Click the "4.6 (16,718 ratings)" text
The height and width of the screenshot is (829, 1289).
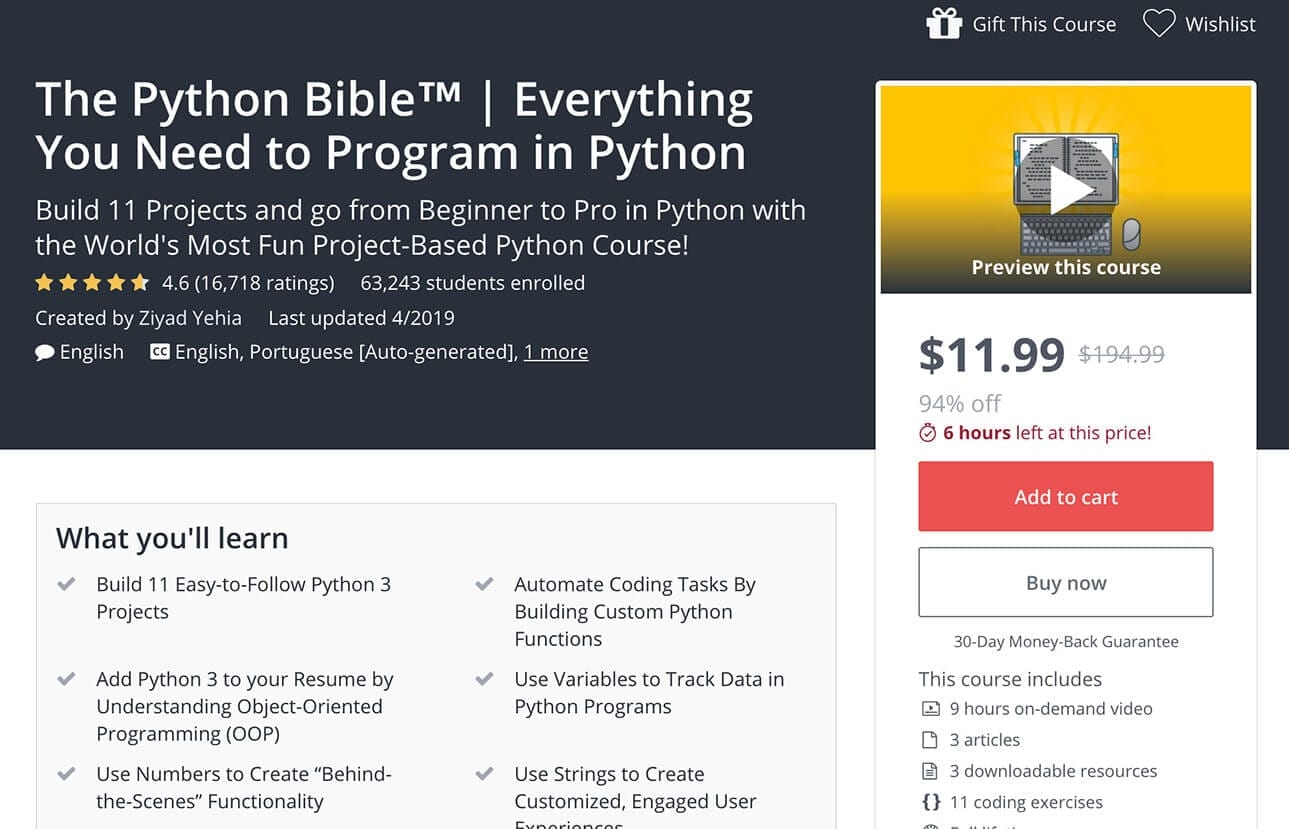(x=248, y=283)
